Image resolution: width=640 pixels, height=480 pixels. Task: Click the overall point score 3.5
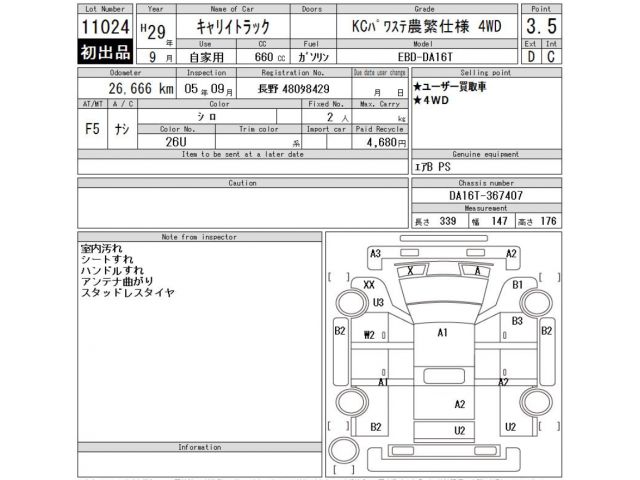(541, 27)
